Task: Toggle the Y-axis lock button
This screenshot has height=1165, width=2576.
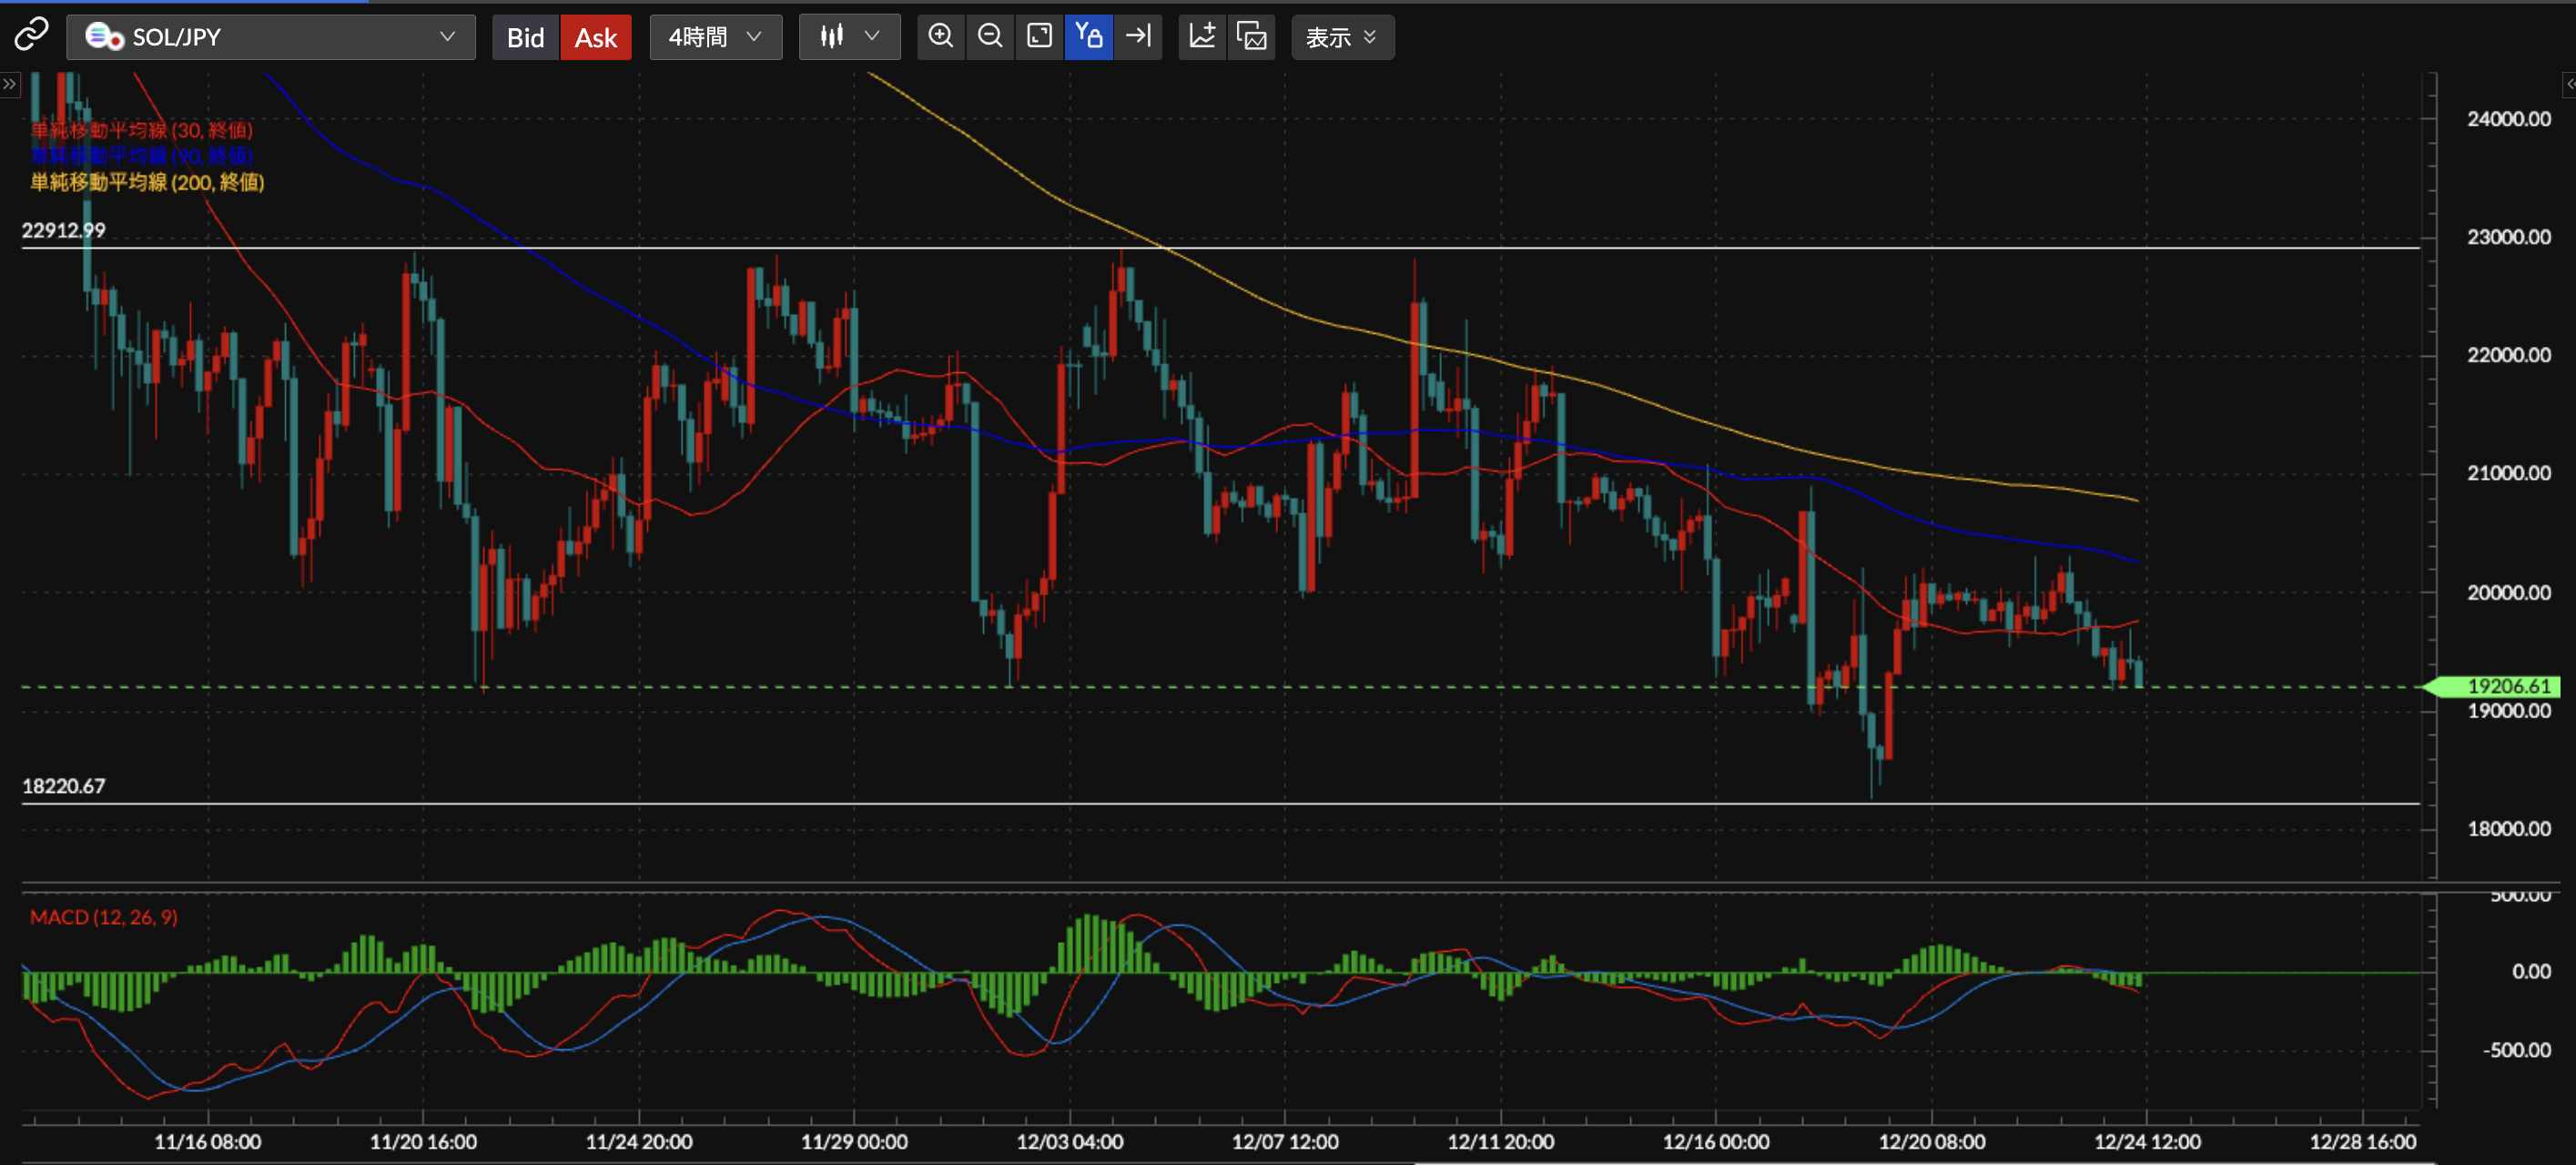Action: 1088,37
